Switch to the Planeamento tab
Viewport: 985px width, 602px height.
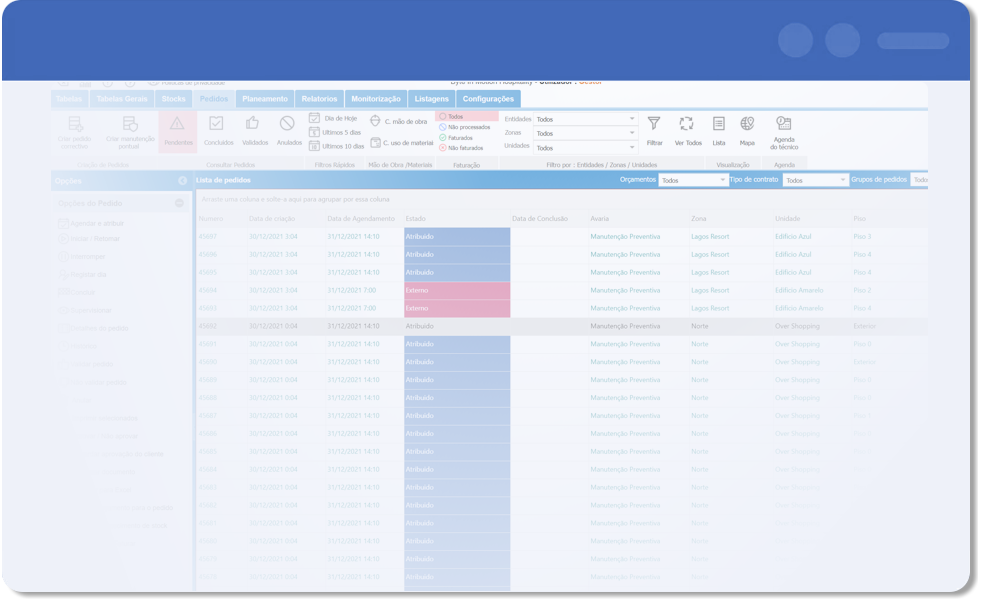(265, 99)
